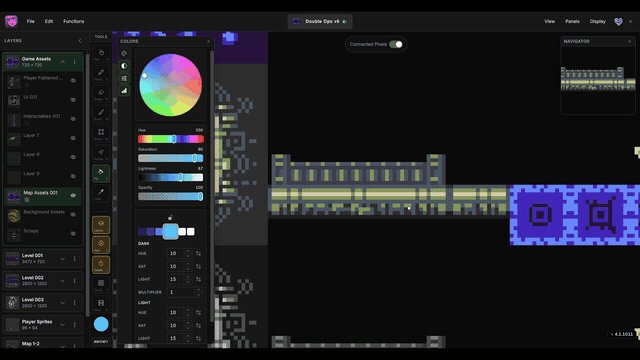Open Game Assets options menu dots
This screenshot has height=360, width=640.
tap(74, 62)
